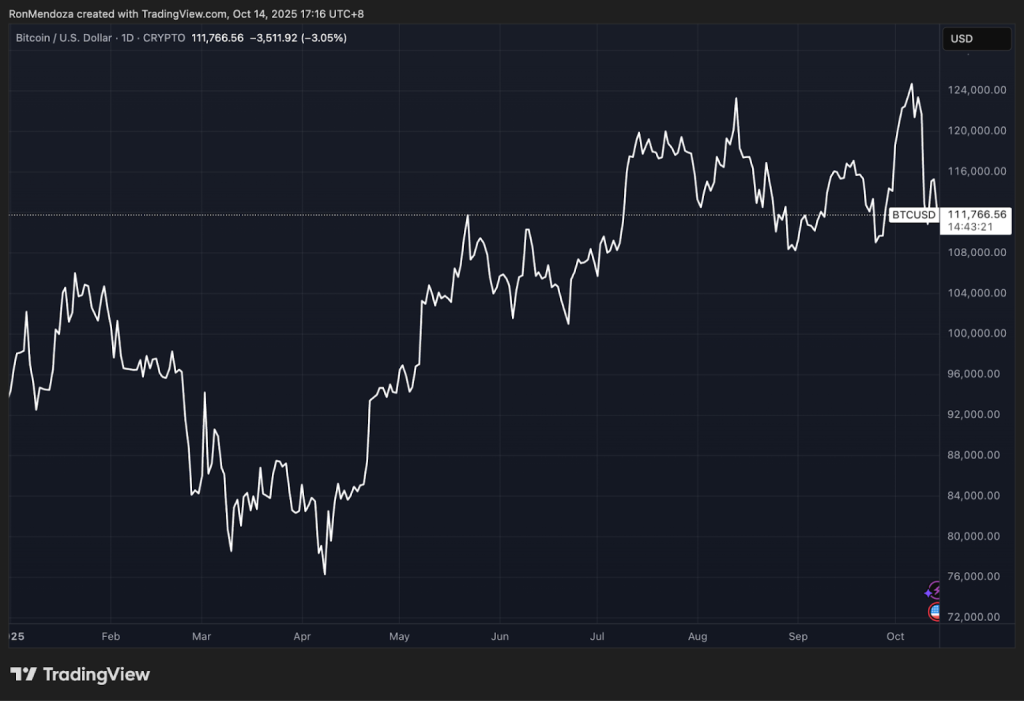The image size is (1024, 701).
Task: Click the circular flag badge icon bottom-right
Action: 934,611
